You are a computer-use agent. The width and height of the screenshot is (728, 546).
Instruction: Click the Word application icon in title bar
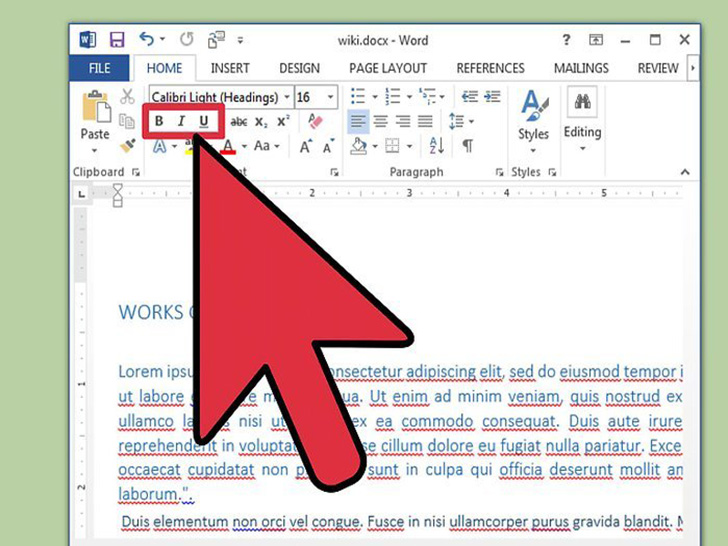88,39
